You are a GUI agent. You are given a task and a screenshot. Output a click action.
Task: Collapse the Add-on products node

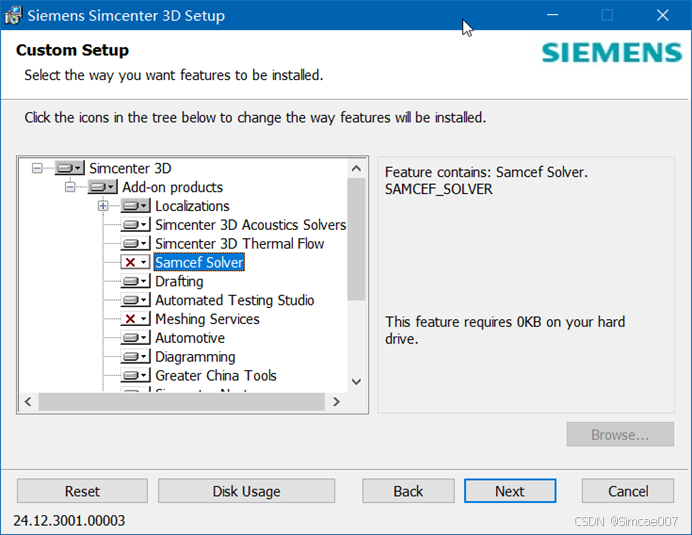click(70, 187)
